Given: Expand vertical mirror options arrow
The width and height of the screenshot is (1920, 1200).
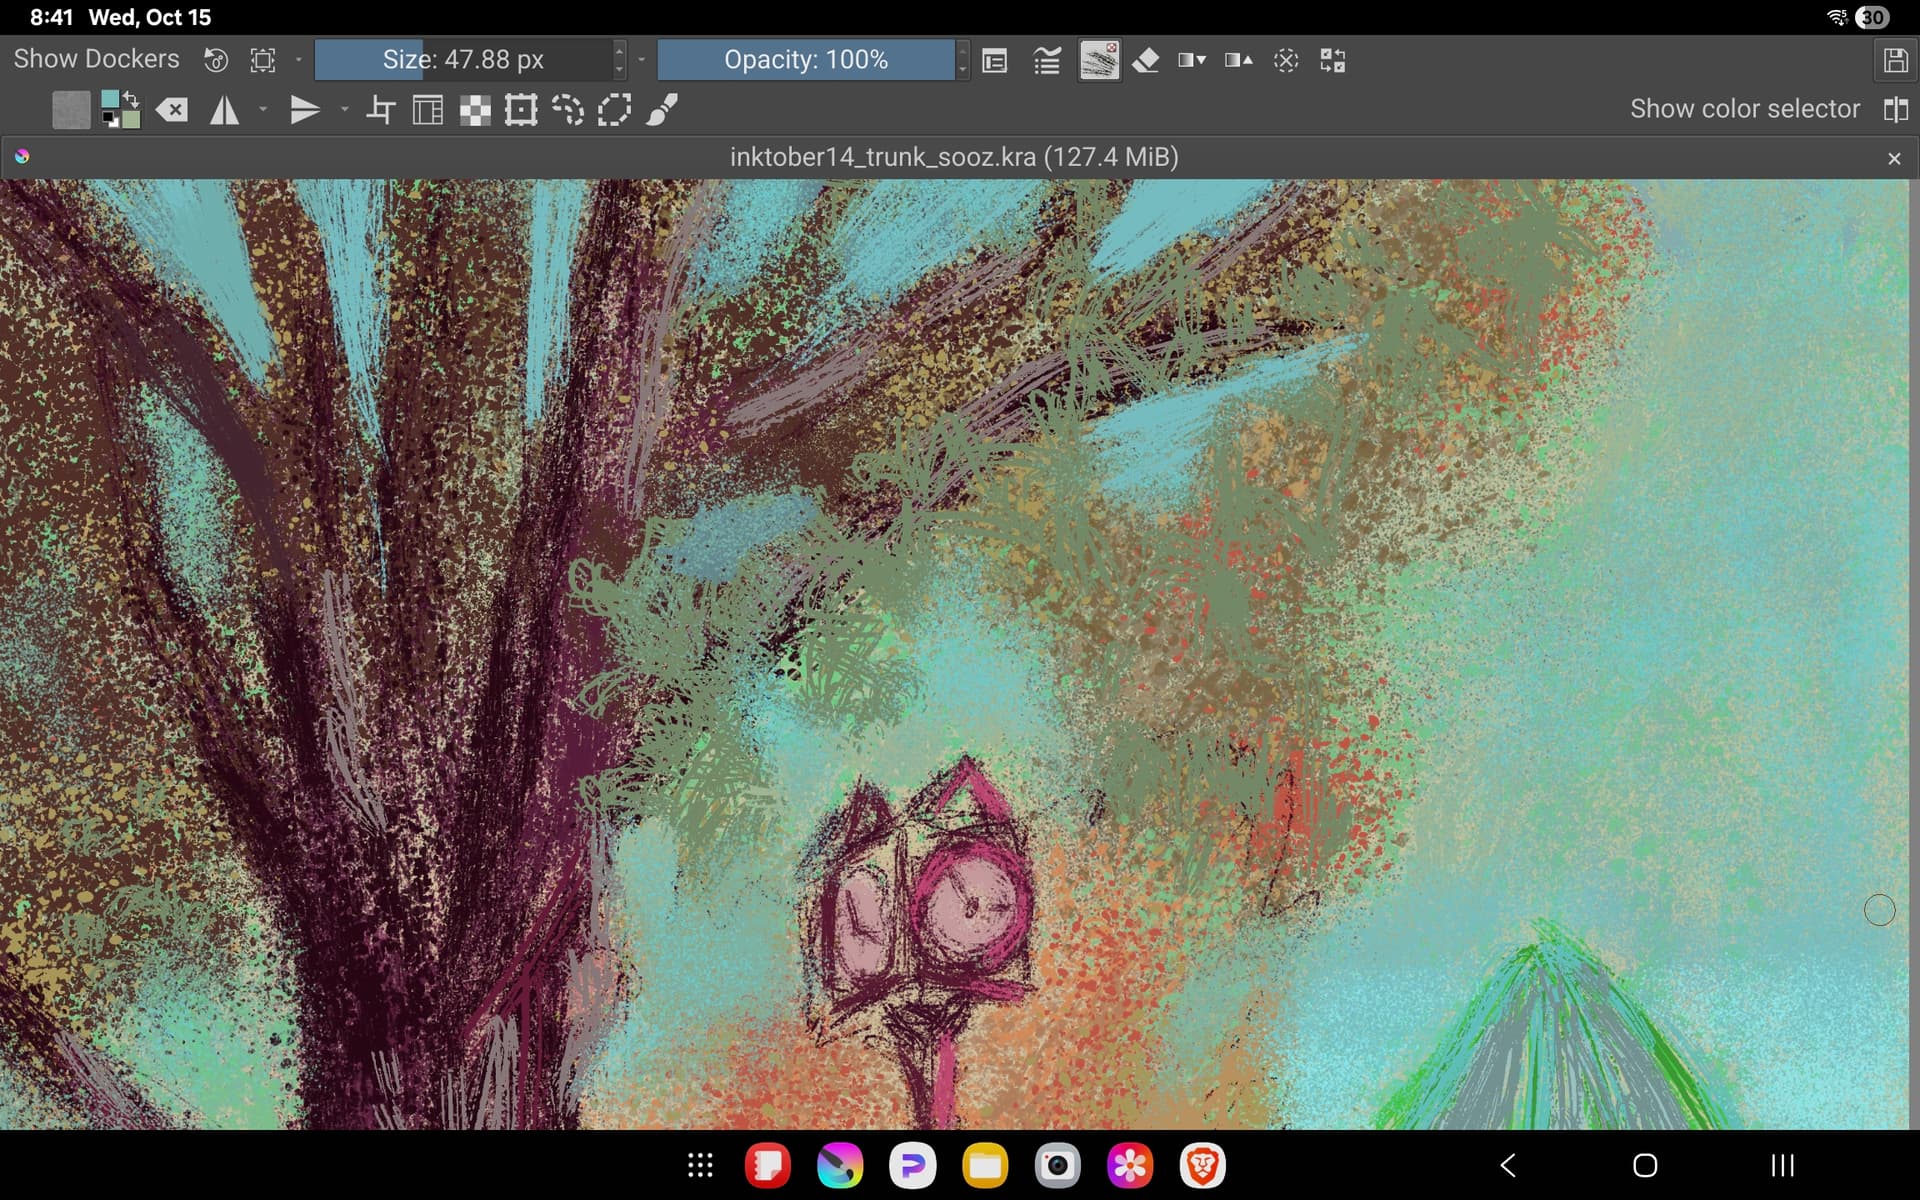Looking at the screenshot, I should 344,110.
